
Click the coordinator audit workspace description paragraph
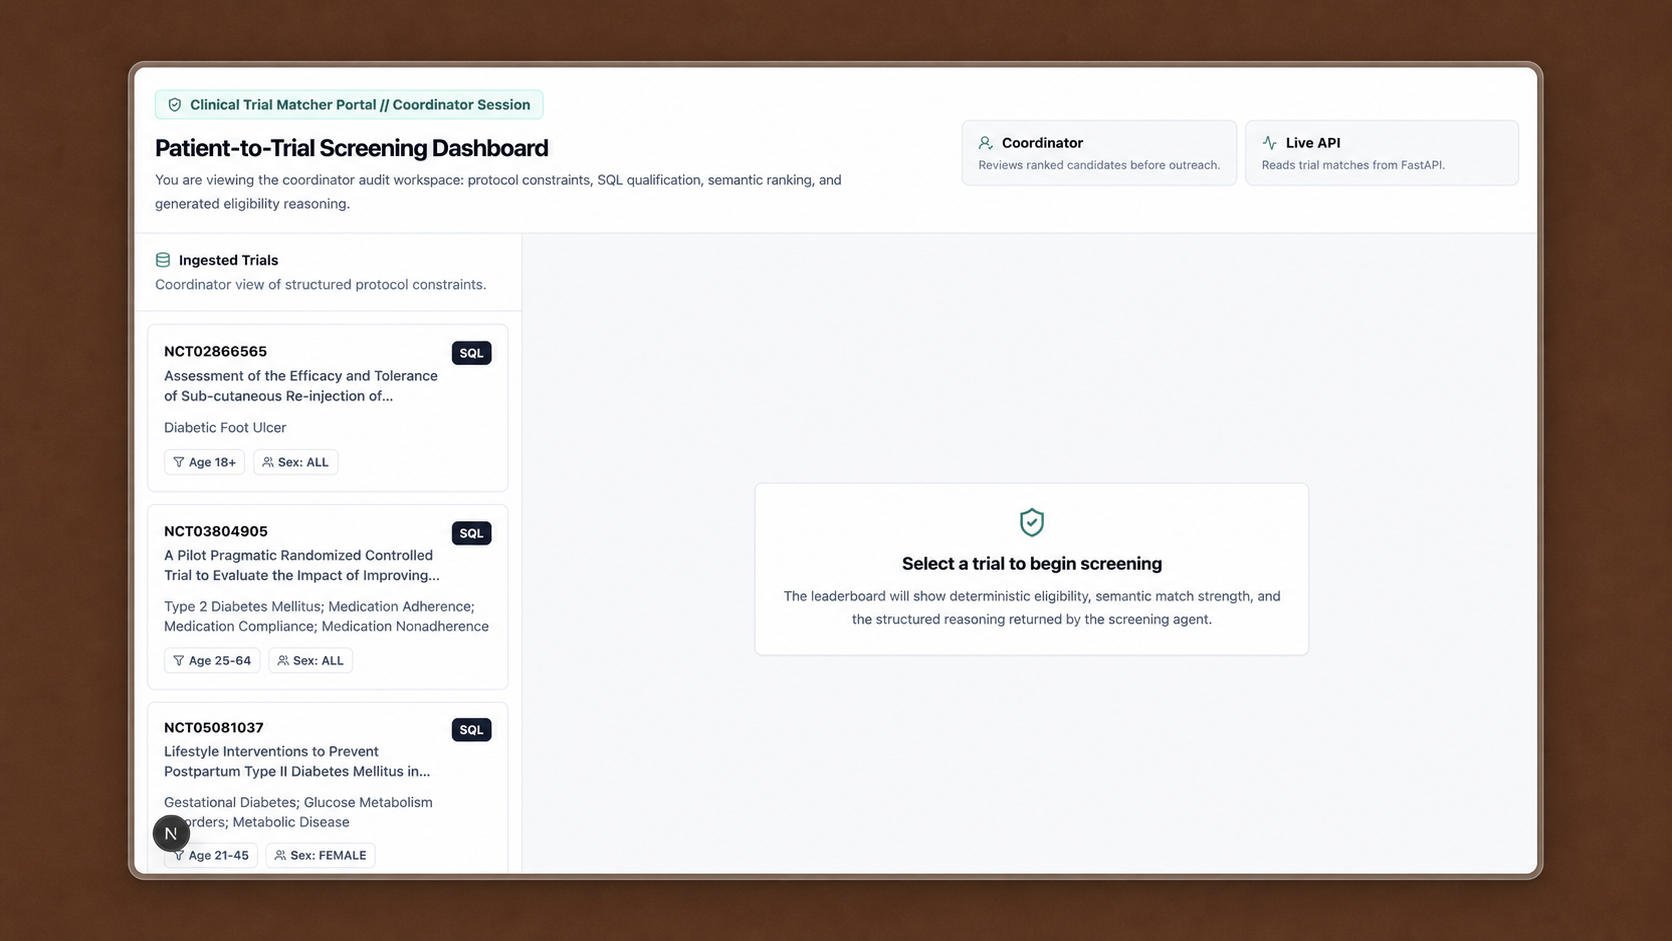tap(498, 192)
